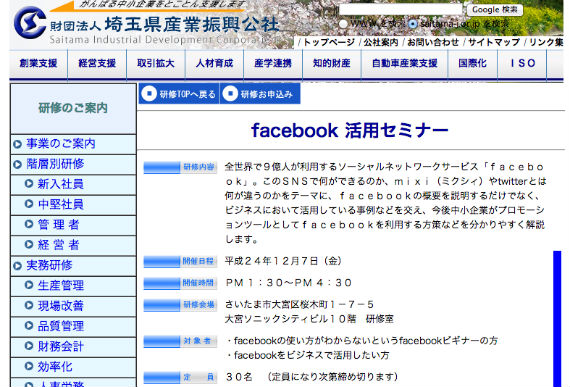Click the 開催日程 label
The image size is (570, 387).
180,262
